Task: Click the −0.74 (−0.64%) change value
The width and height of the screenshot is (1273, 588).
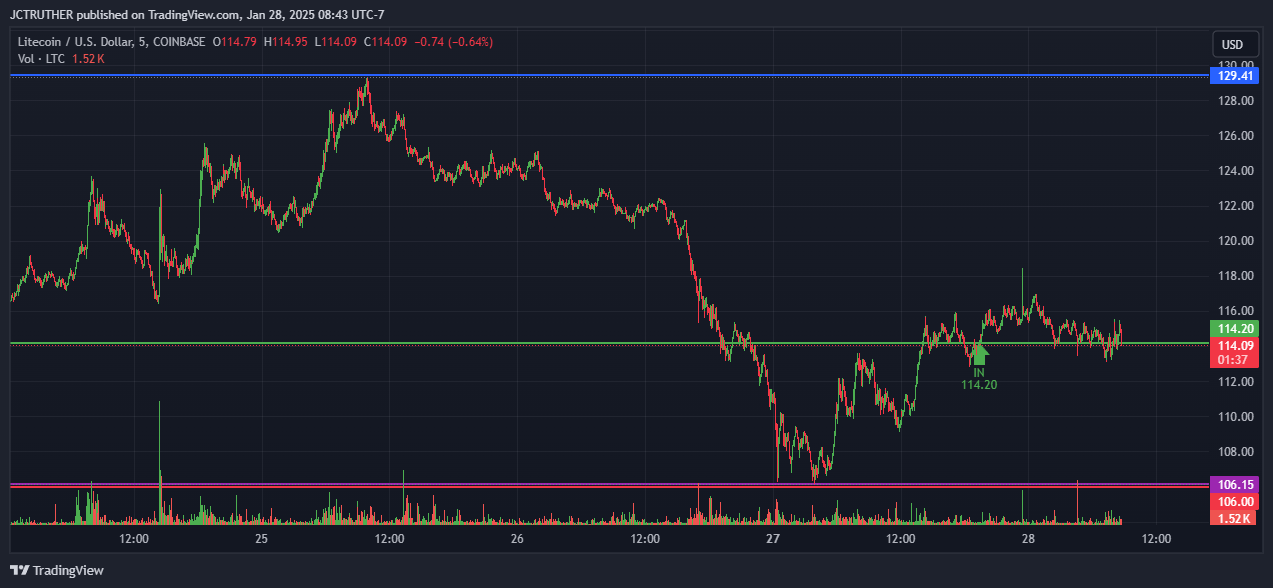Action: pyautogui.click(x=455, y=42)
